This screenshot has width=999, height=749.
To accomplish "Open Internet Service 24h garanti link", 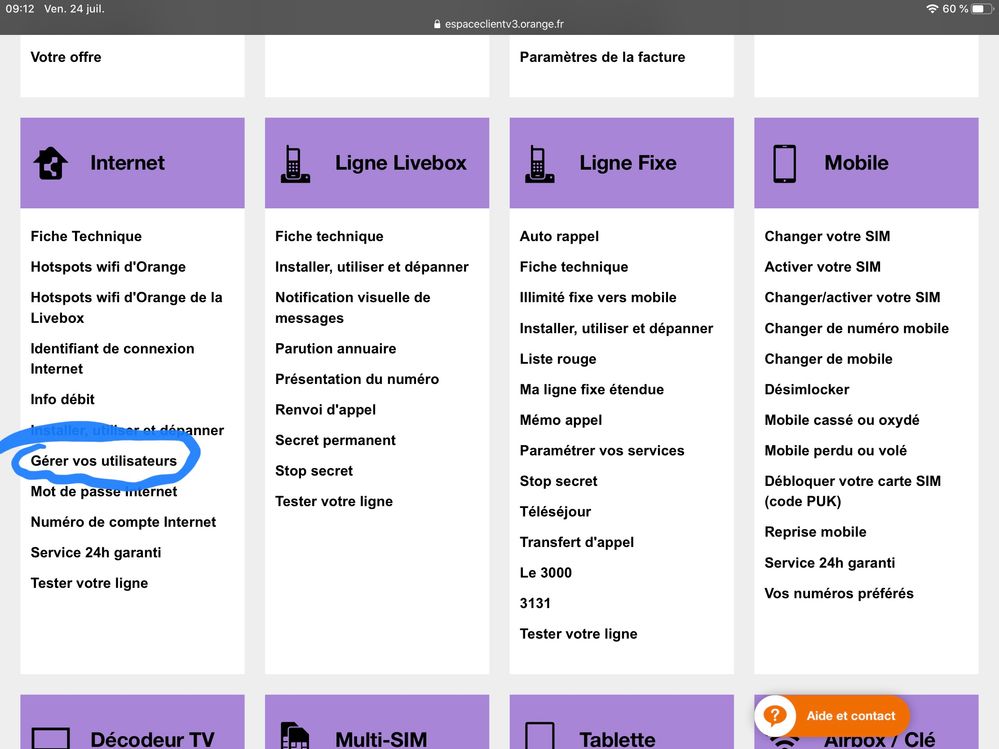I will coord(96,552).
